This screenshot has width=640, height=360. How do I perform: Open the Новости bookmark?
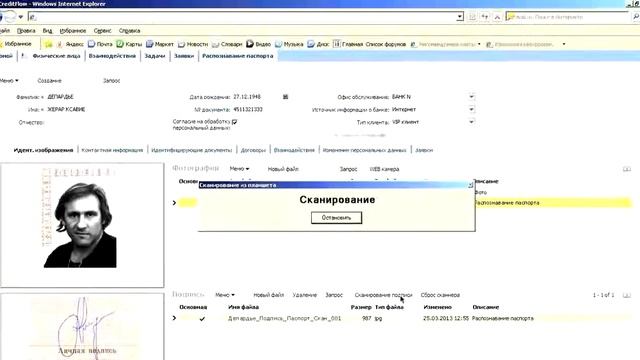point(193,44)
